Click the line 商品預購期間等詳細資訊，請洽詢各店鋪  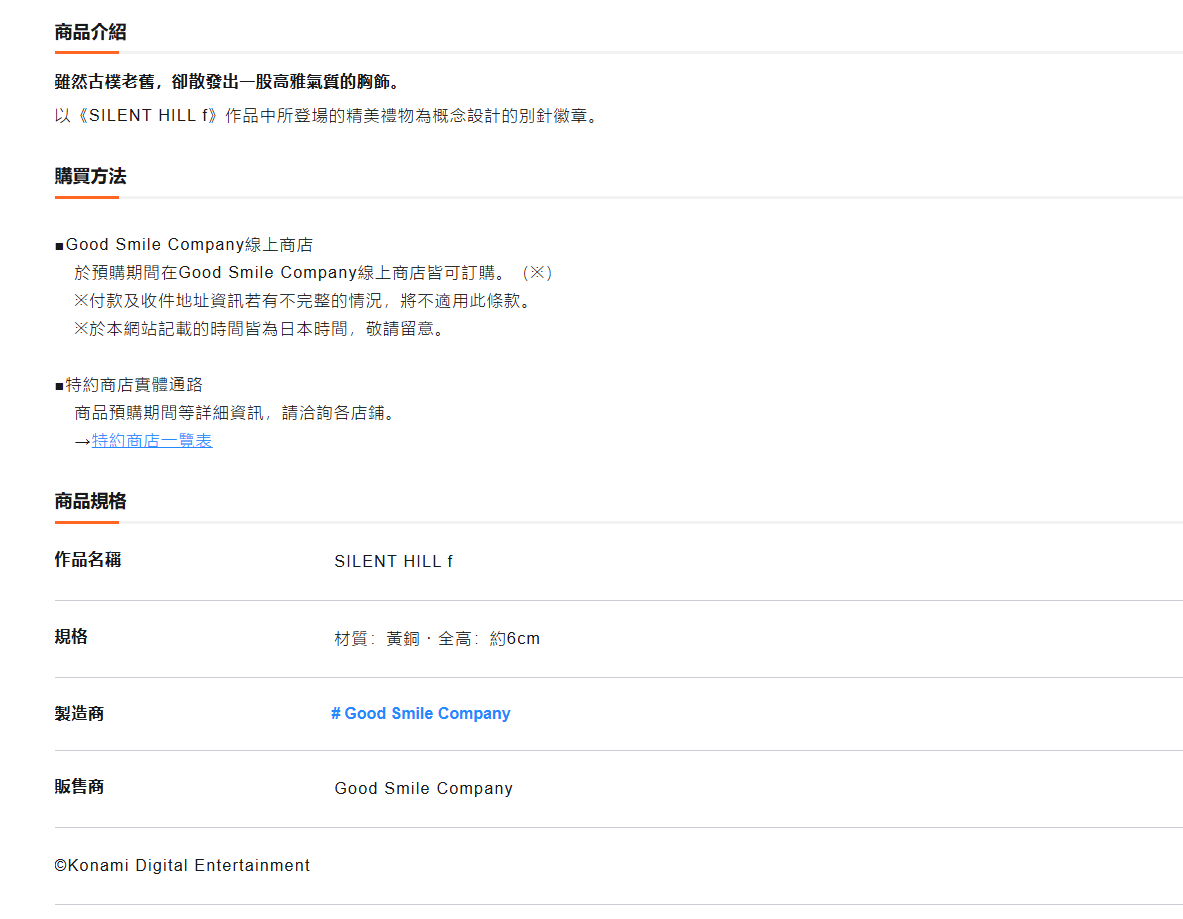(x=235, y=413)
